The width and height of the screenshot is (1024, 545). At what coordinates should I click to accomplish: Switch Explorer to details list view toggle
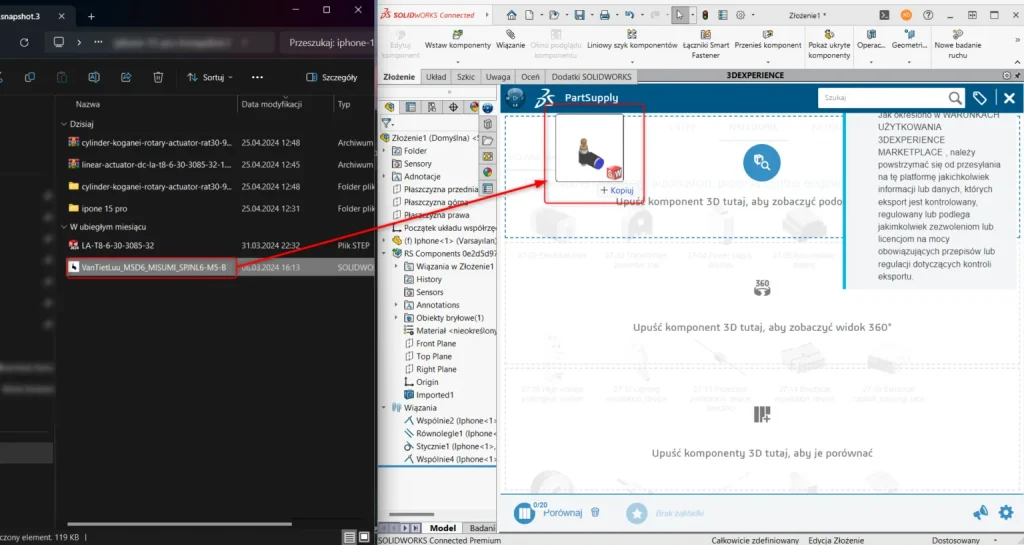(x=349, y=537)
